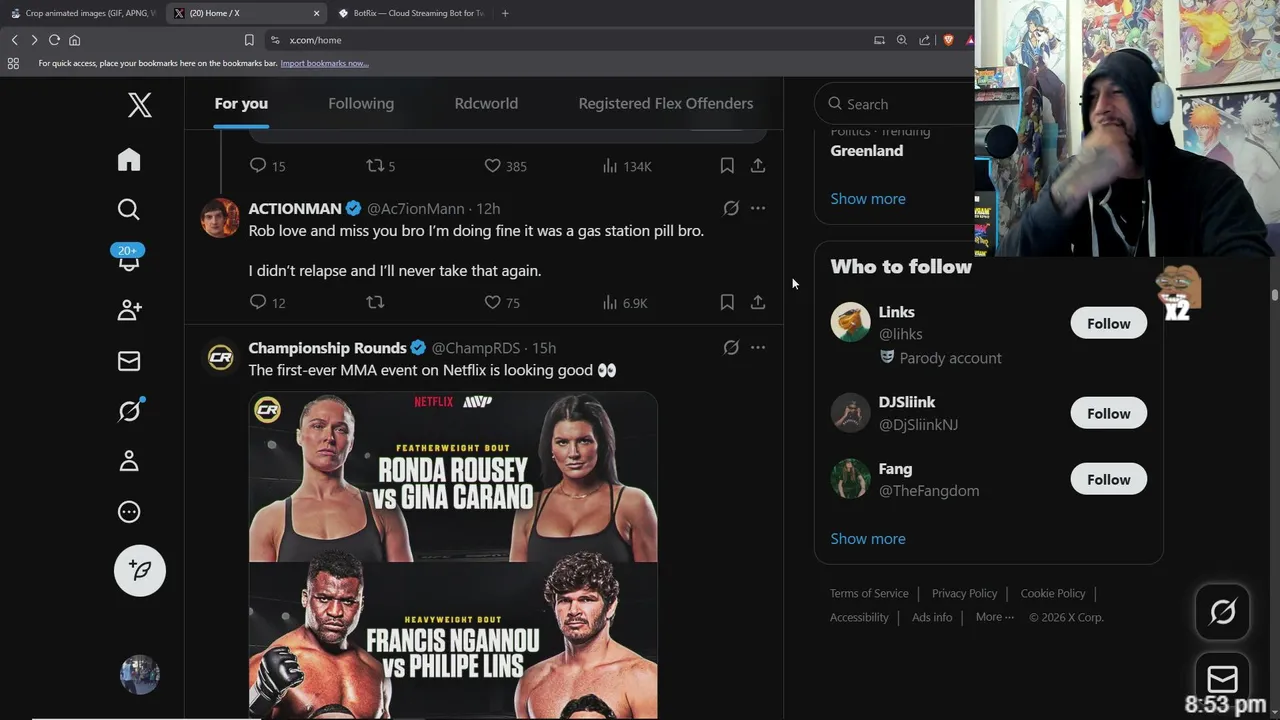The height and width of the screenshot is (720, 1280).
Task: Open Greenland trending topic
Action: point(867,150)
